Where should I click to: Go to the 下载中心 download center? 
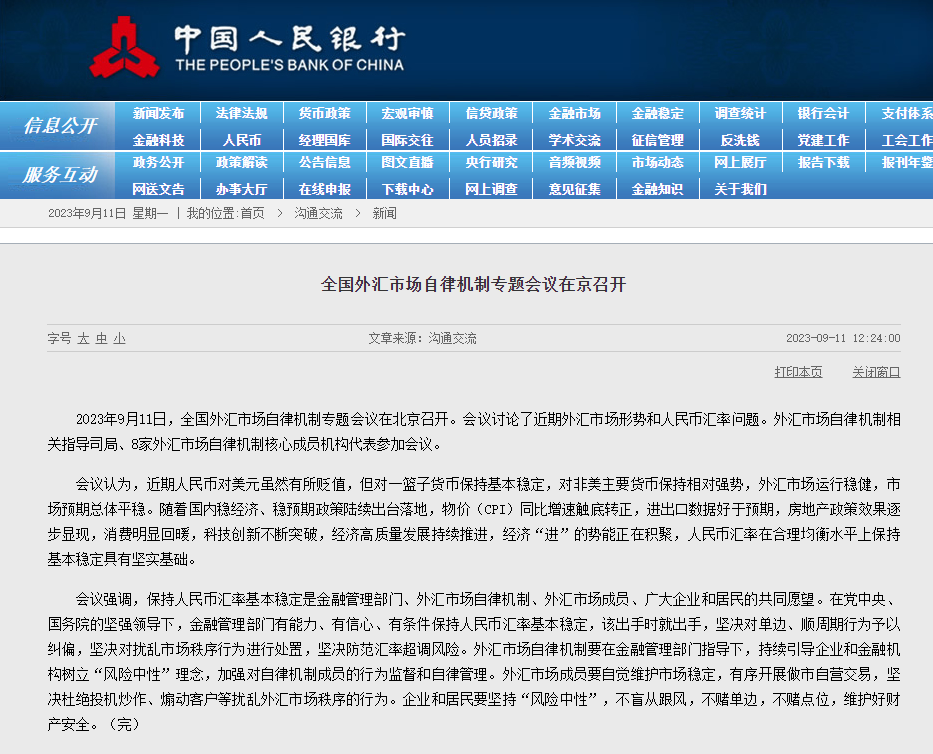point(407,188)
